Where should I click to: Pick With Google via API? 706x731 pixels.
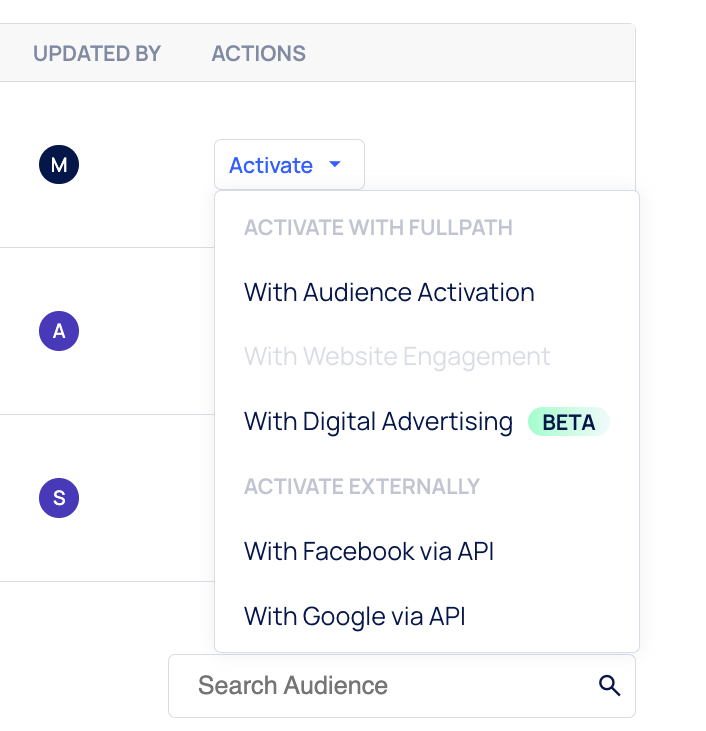355,616
